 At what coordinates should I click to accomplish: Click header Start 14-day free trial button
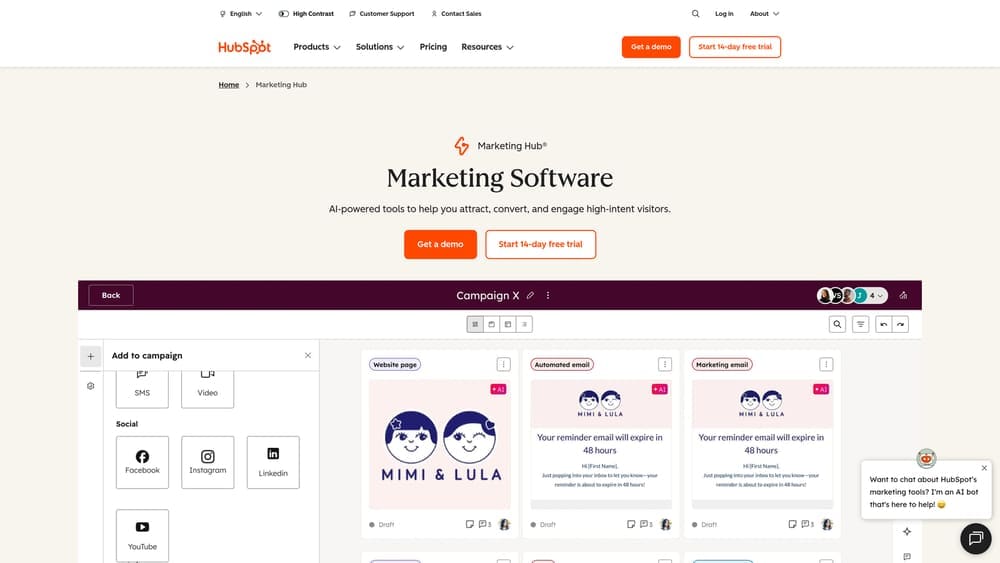click(x=735, y=47)
